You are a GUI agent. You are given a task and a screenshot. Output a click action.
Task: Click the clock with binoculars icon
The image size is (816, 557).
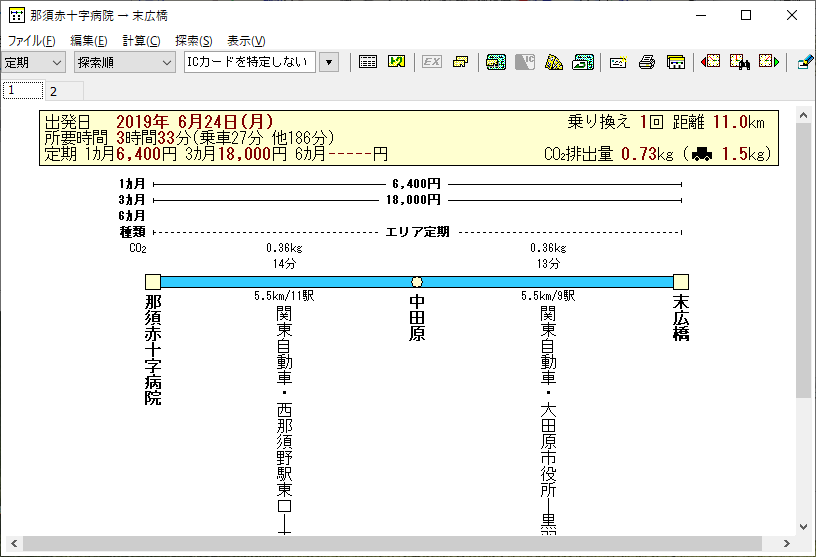(740, 62)
